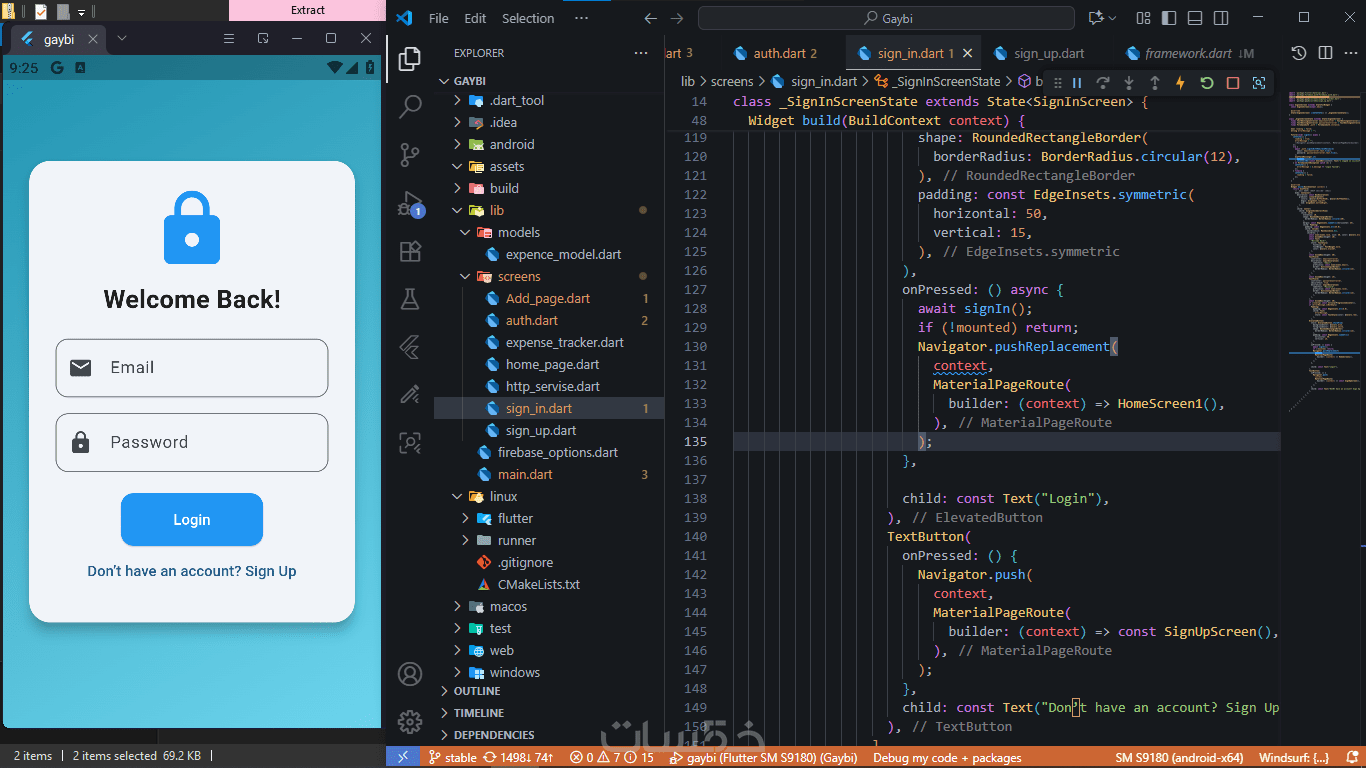Switch to the framework.dart tab
This screenshot has height=768, width=1366.
[1189, 53]
